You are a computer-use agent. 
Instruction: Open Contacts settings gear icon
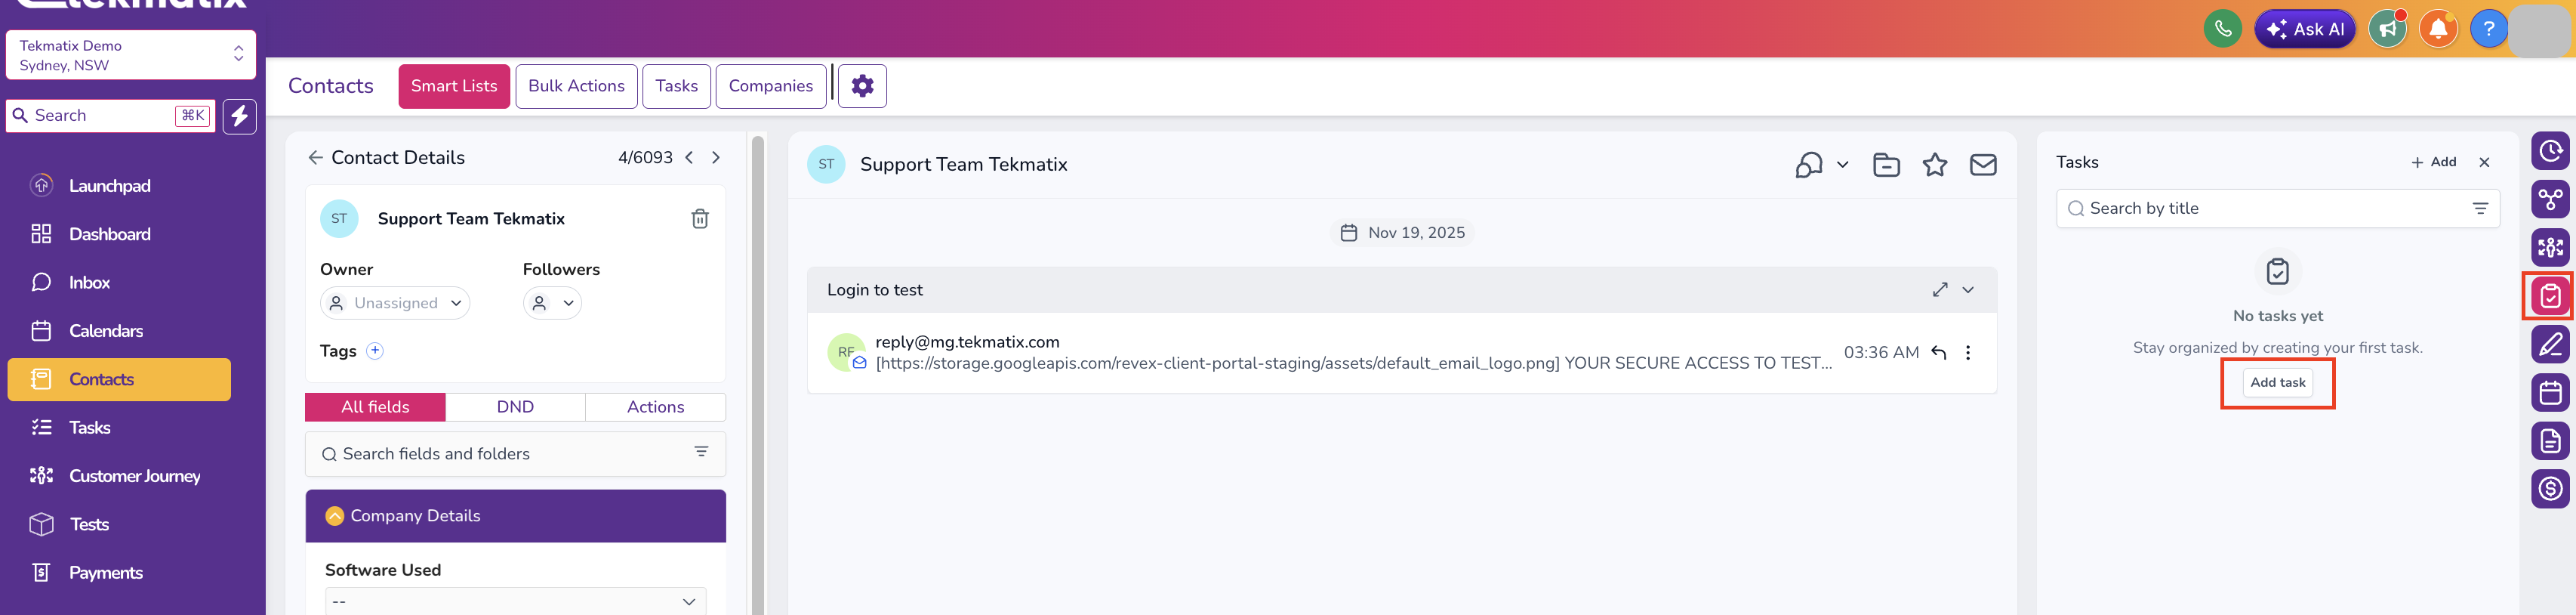(x=862, y=86)
